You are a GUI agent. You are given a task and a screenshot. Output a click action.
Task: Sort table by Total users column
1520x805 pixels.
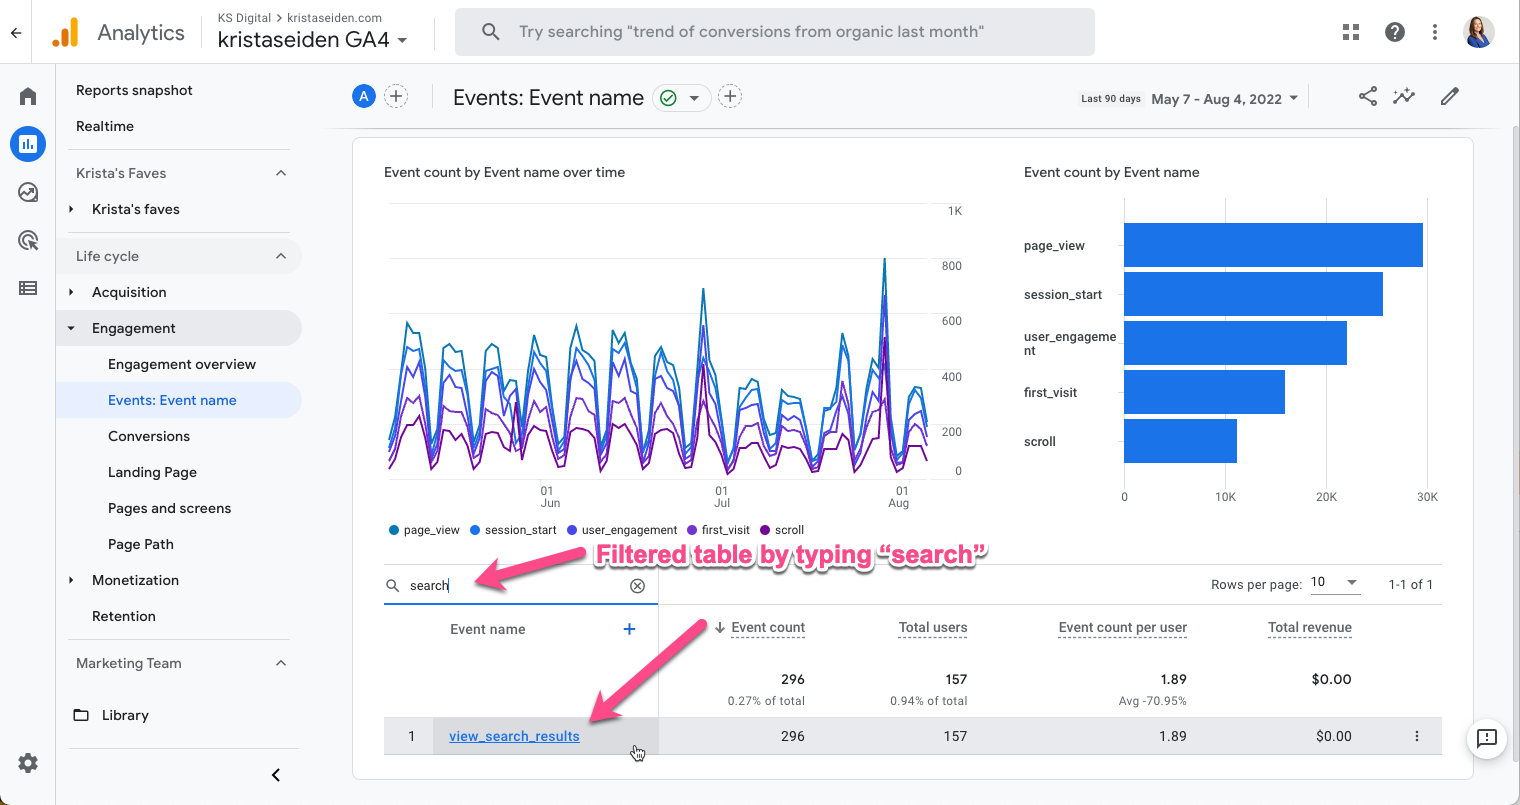933,628
